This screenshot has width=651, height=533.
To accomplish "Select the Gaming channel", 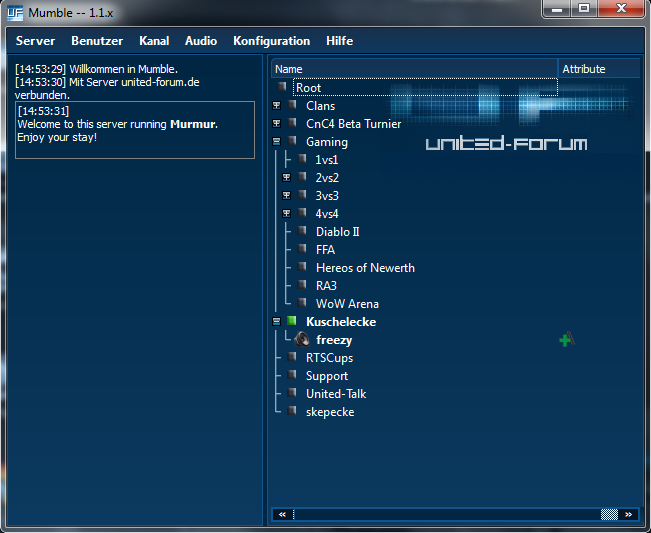I will [327, 142].
